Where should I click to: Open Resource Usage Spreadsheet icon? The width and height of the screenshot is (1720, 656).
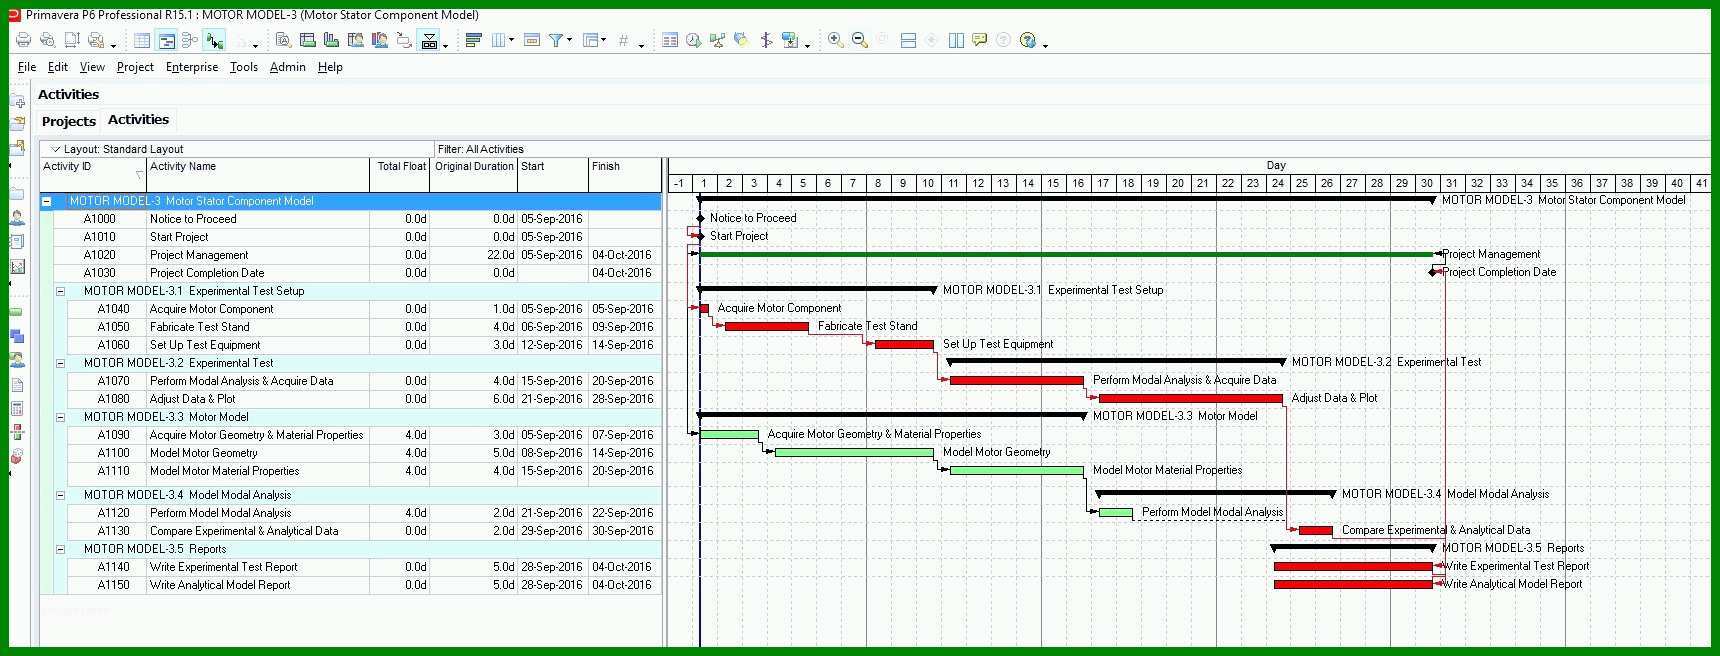354,40
